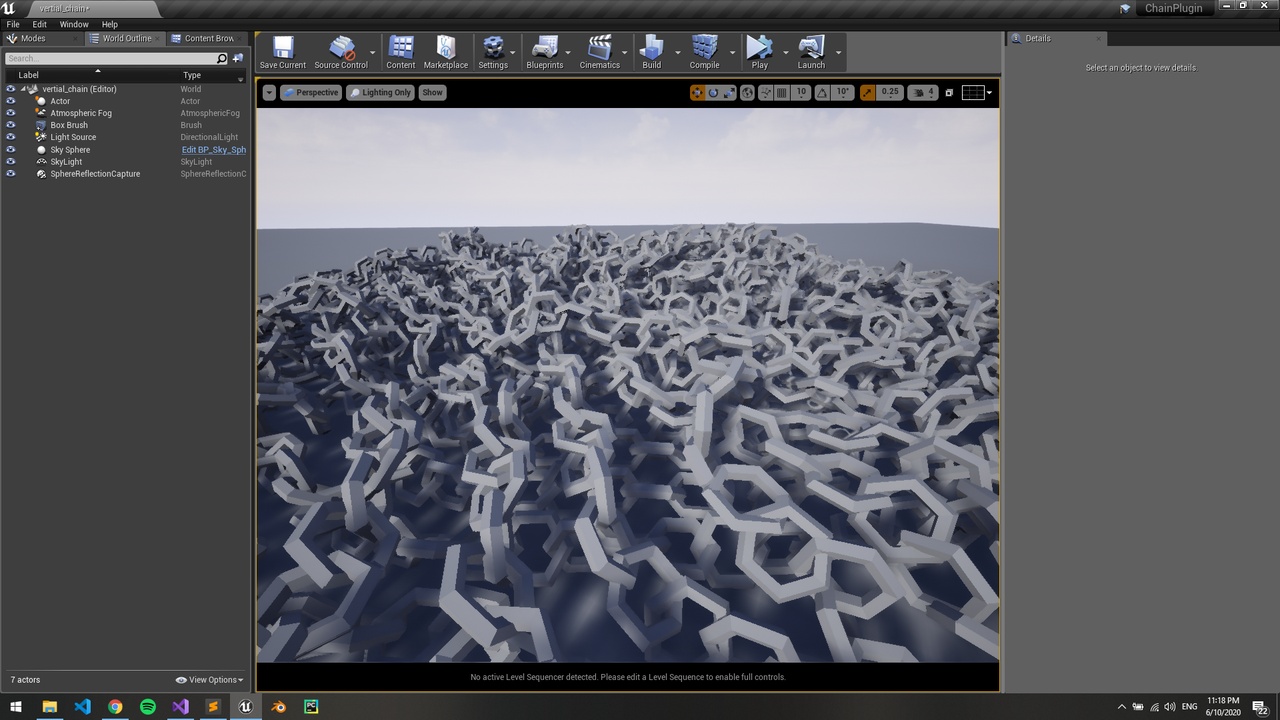Screen dimensions: 1280x720
Task: Click the world coordinate system globe icon
Action: click(748, 93)
